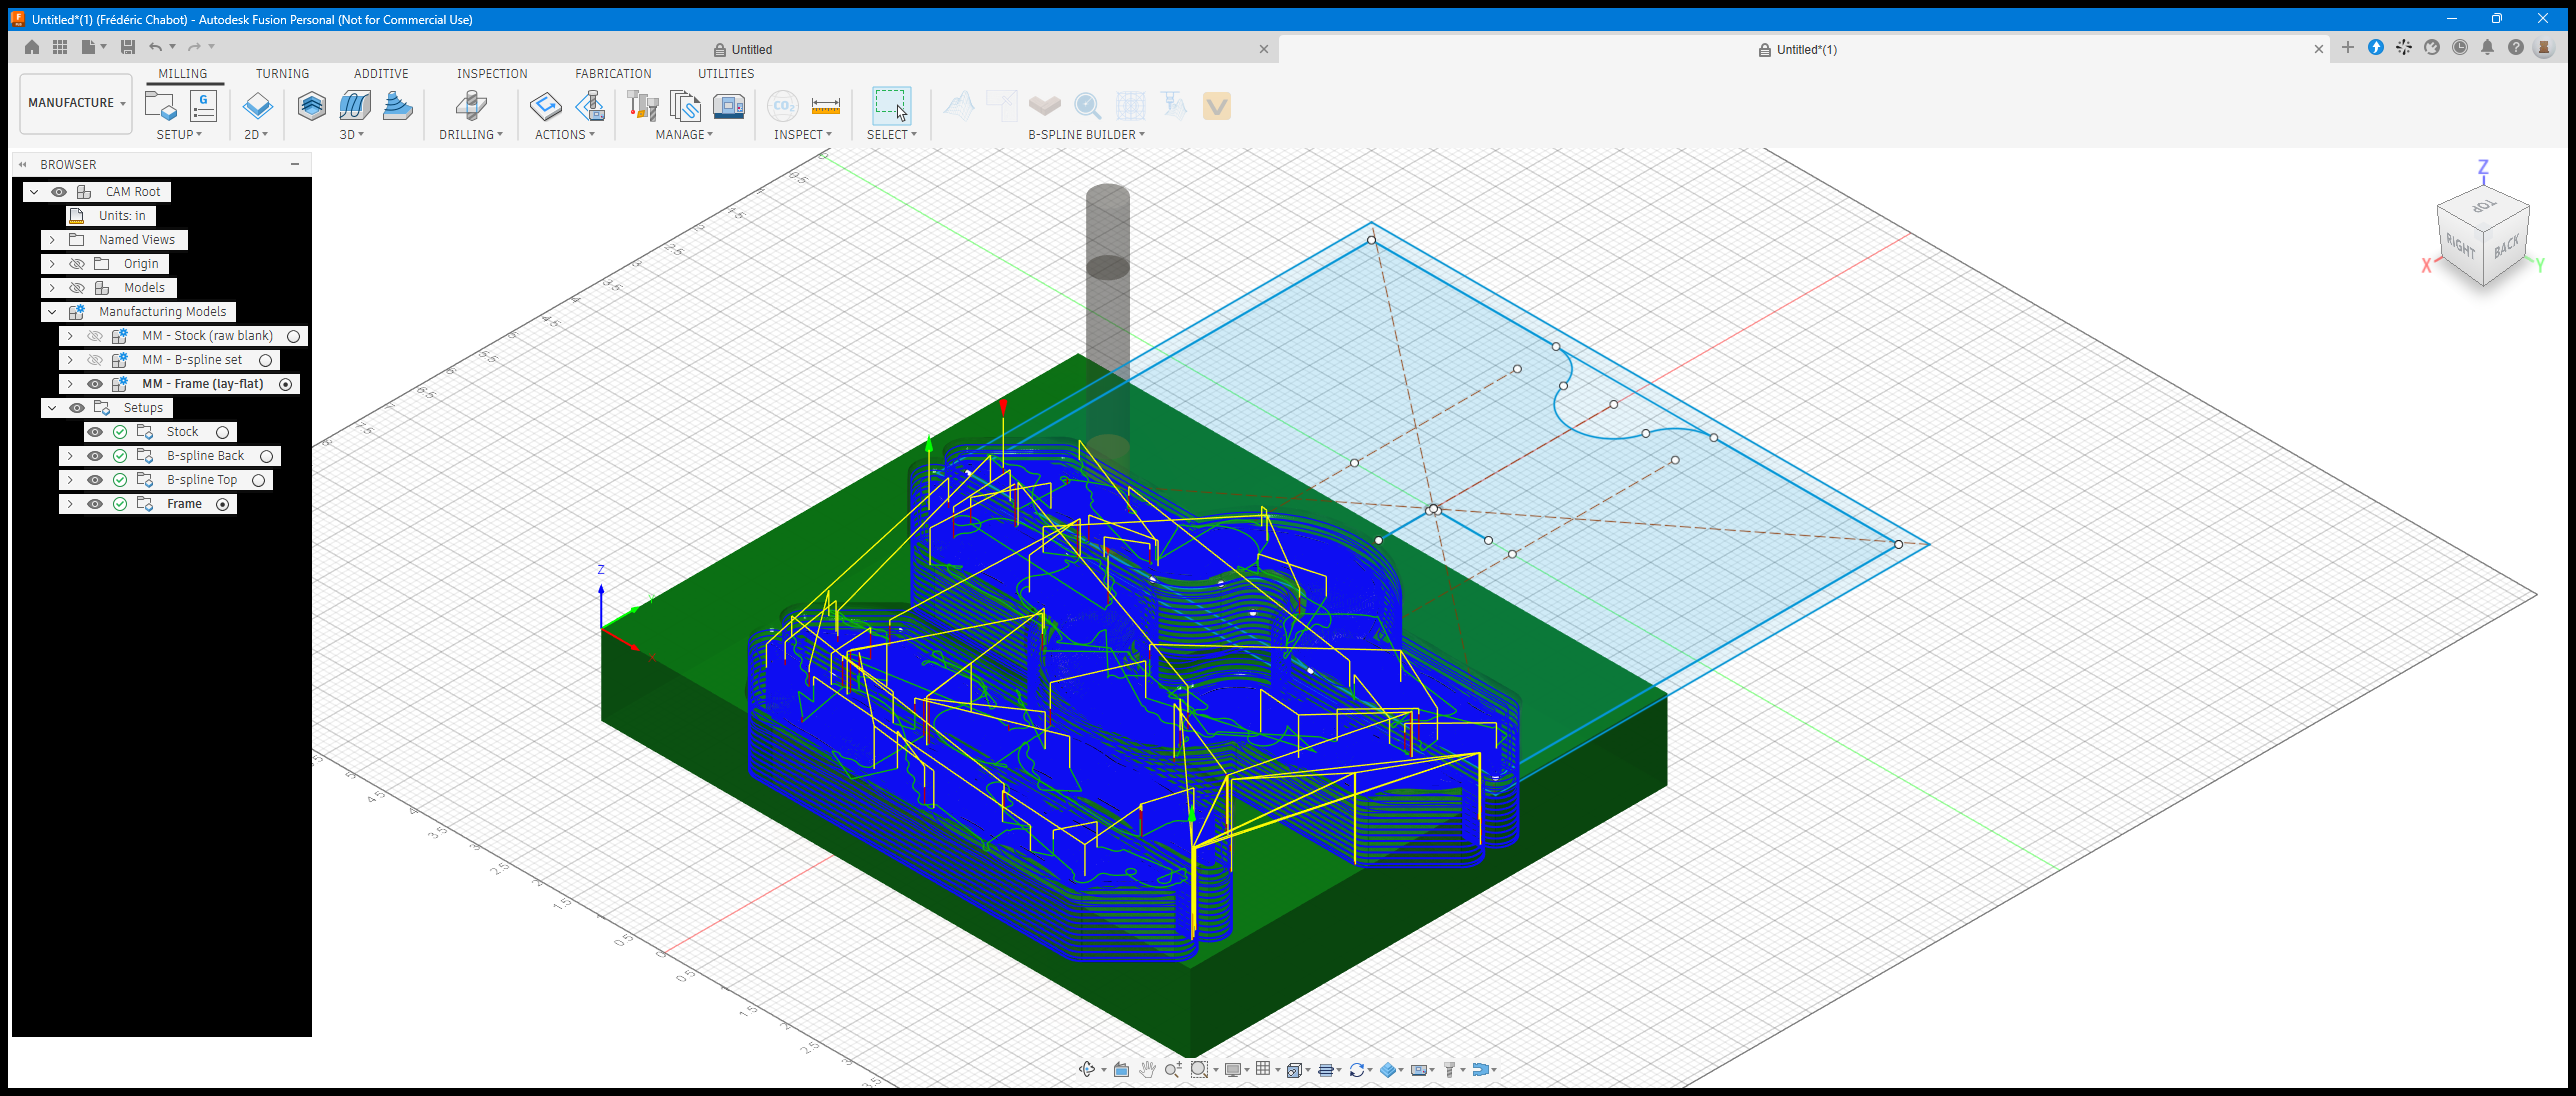This screenshot has width=2576, height=1096.
Task: Open the Grid and Snaps icon
Action: click(x=1263, y=1069)
